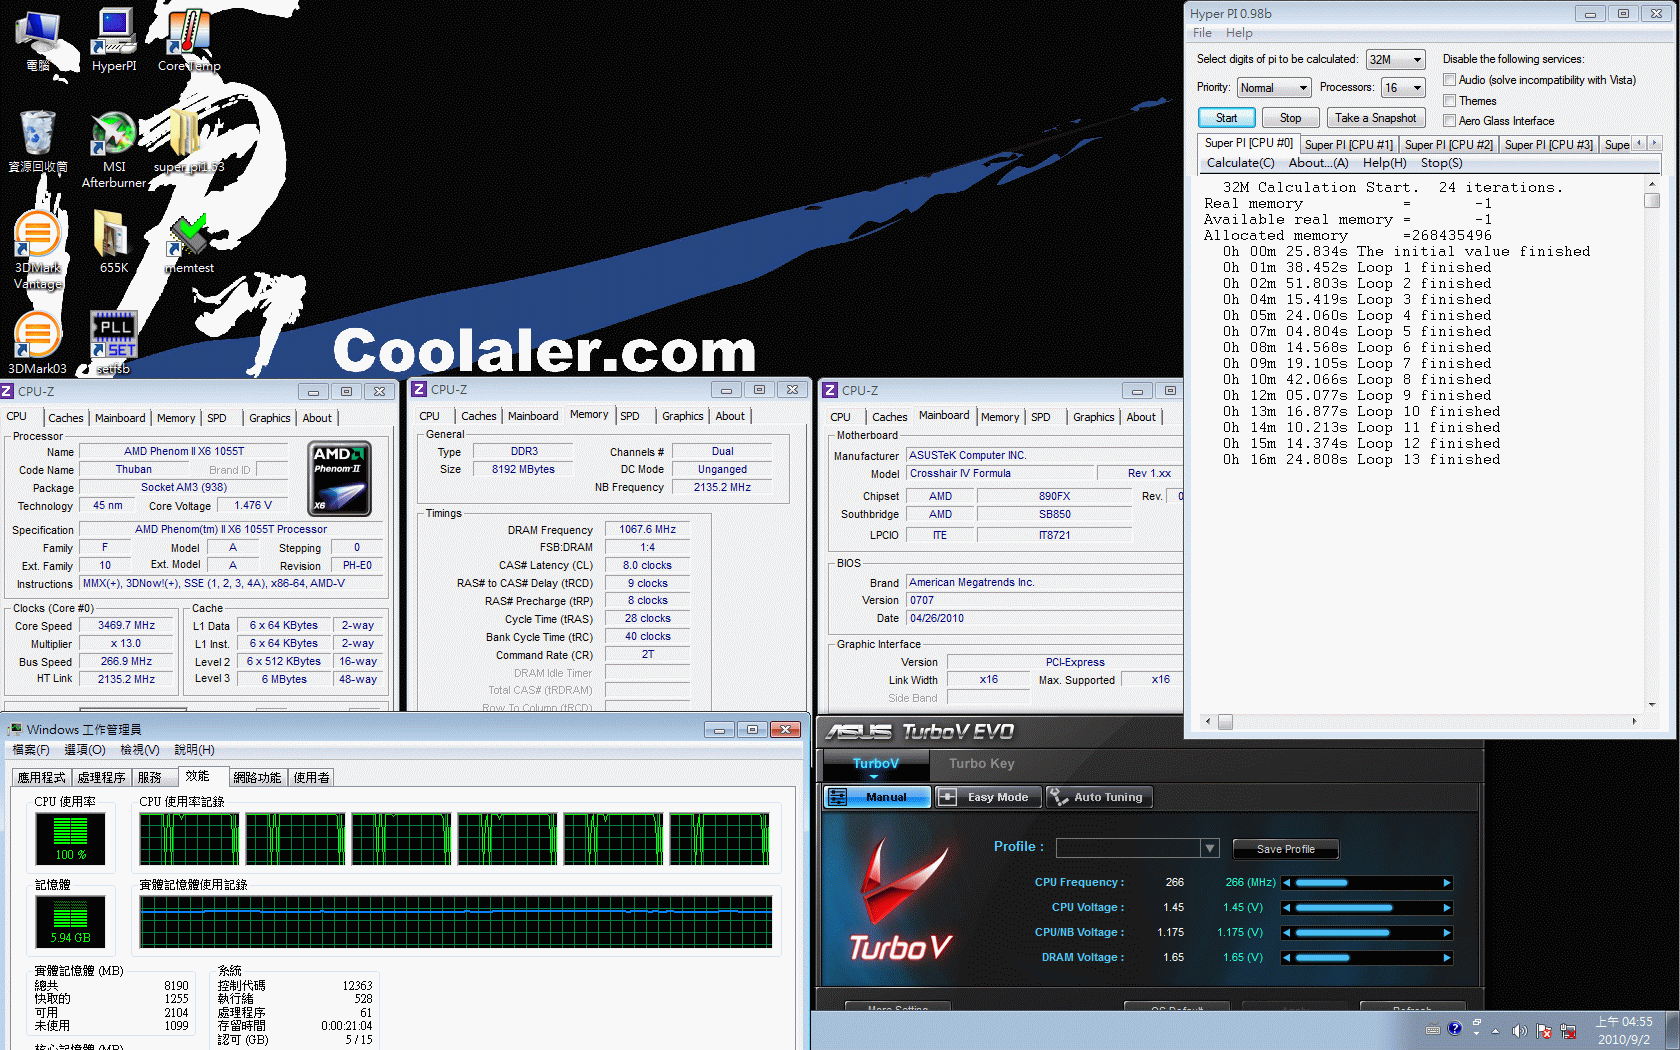The width and height of the screenshot is (1680, 1050).
Task: Select Easy Mode button in TurboV EVO
Action: pos(987,797)
